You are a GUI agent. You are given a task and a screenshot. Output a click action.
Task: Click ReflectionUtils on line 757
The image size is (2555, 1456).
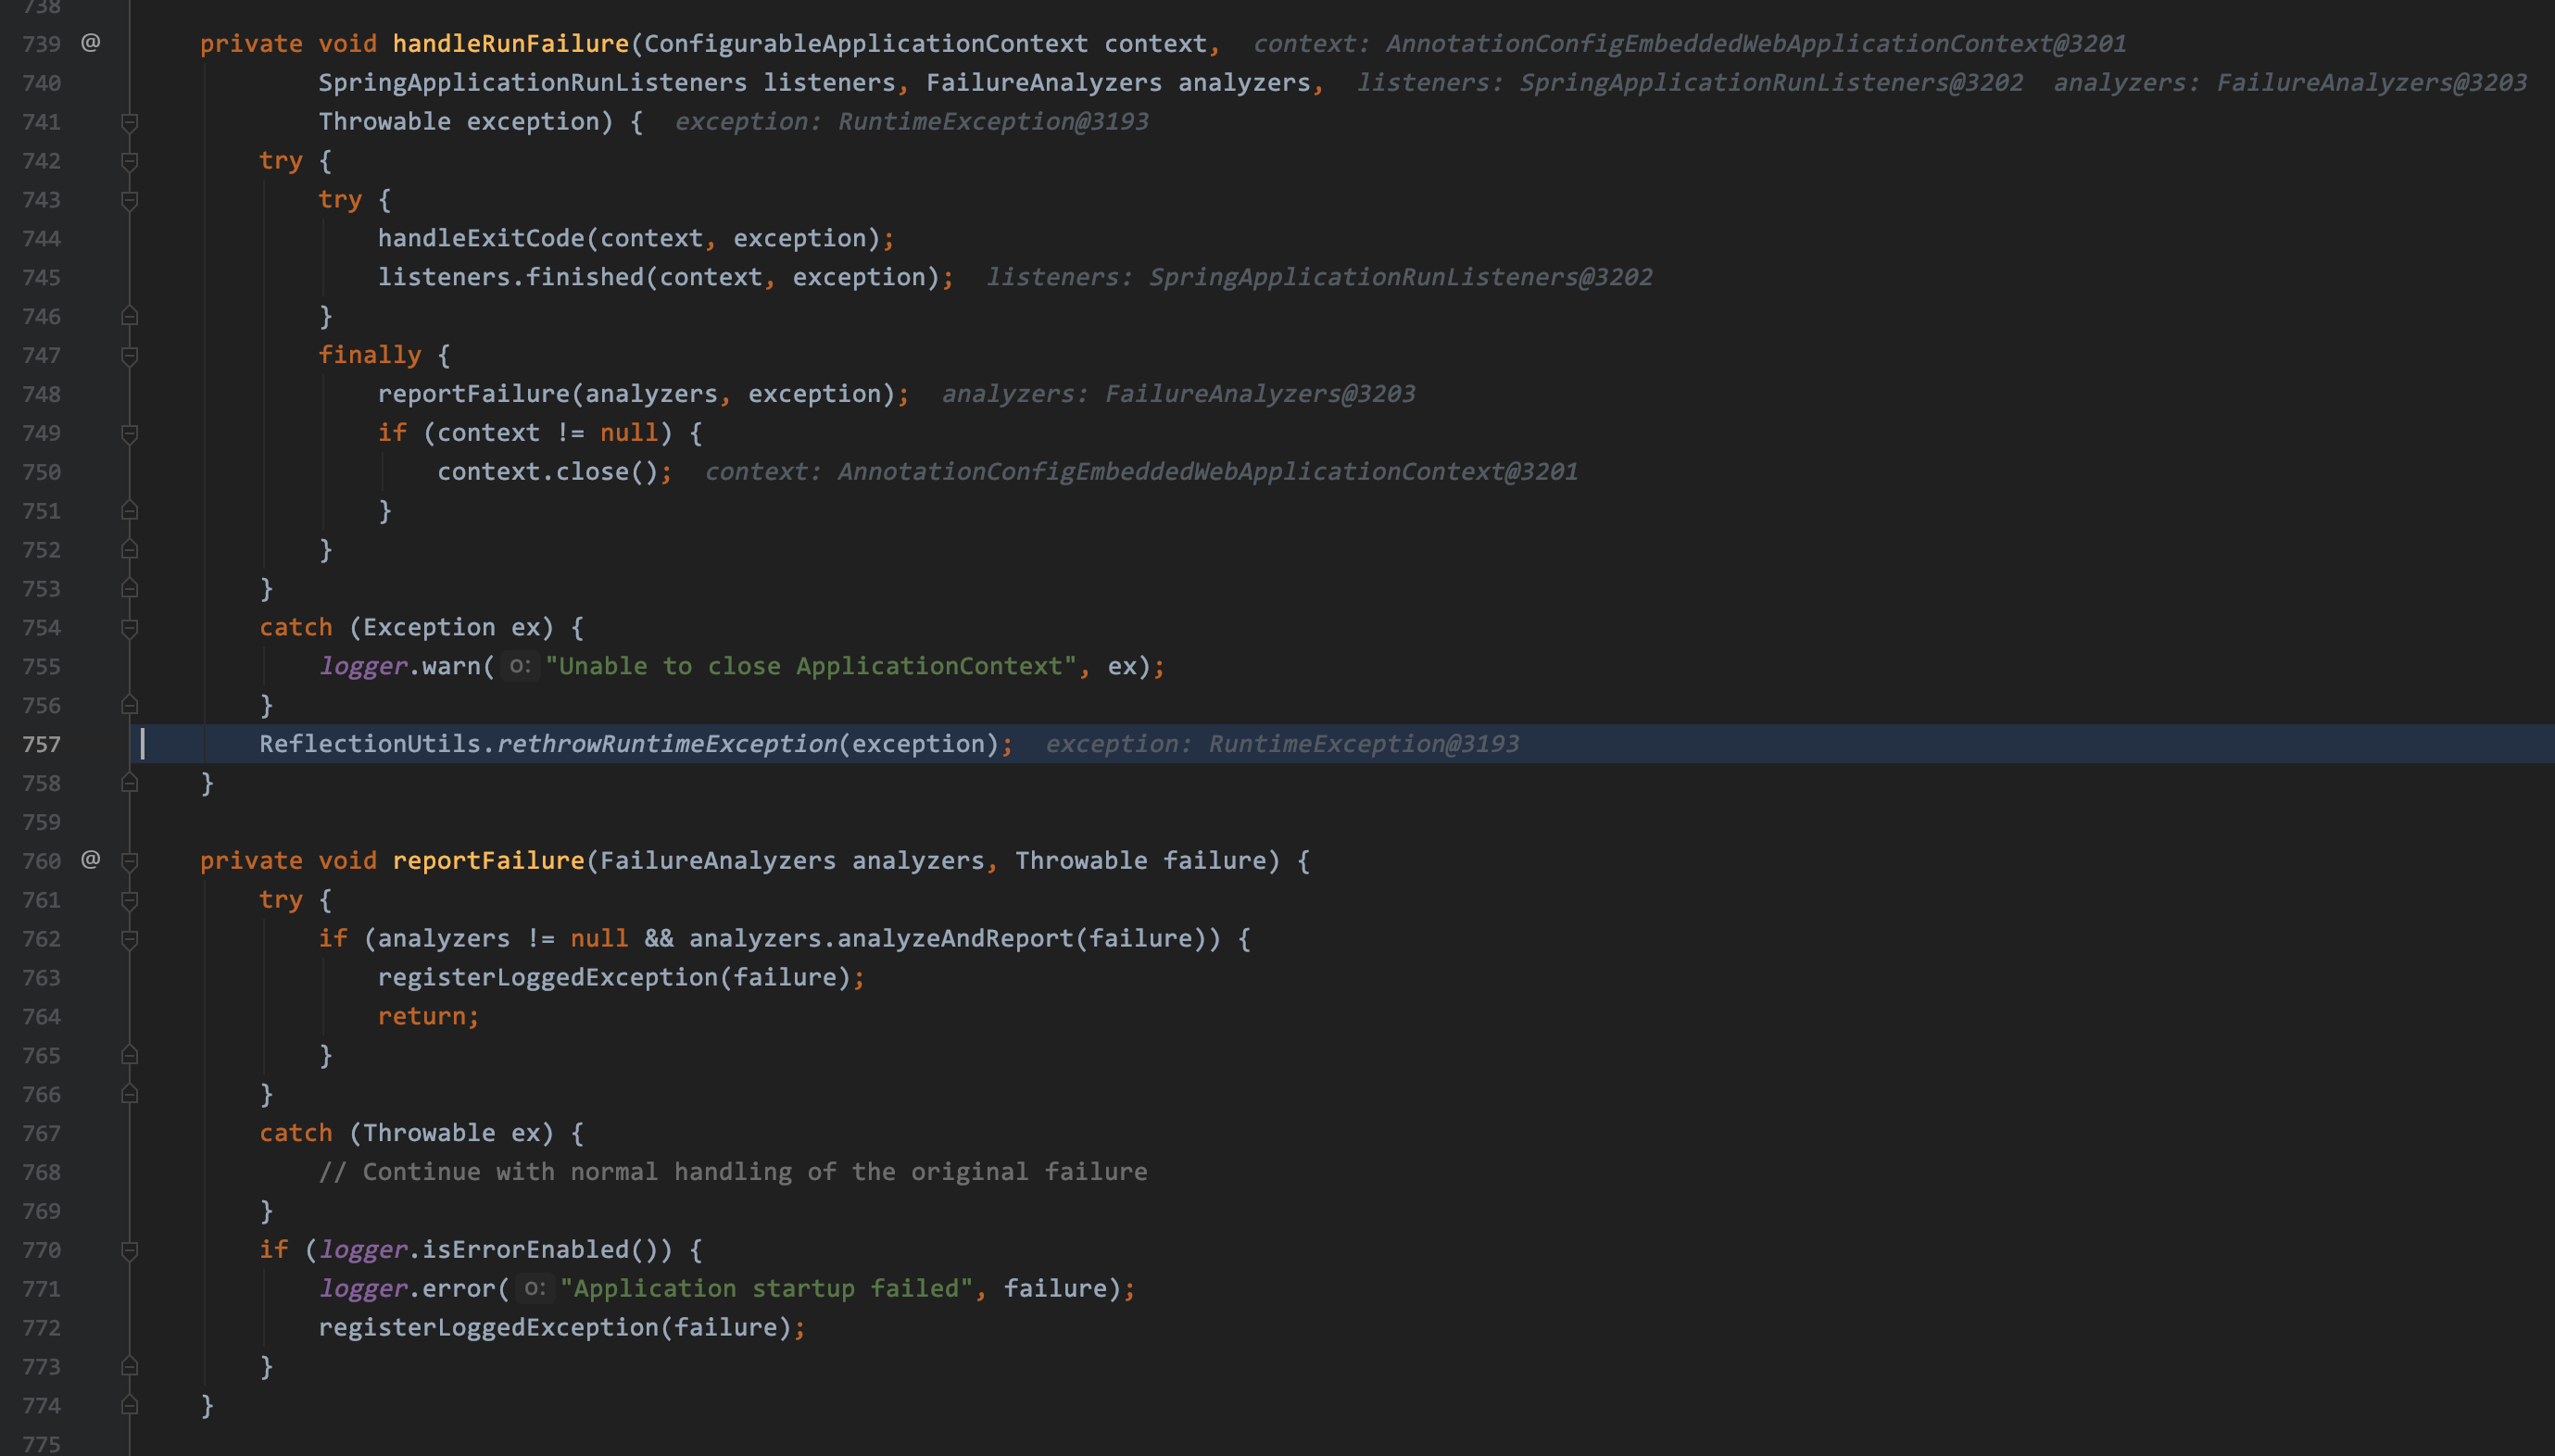(x=370, y=744)
